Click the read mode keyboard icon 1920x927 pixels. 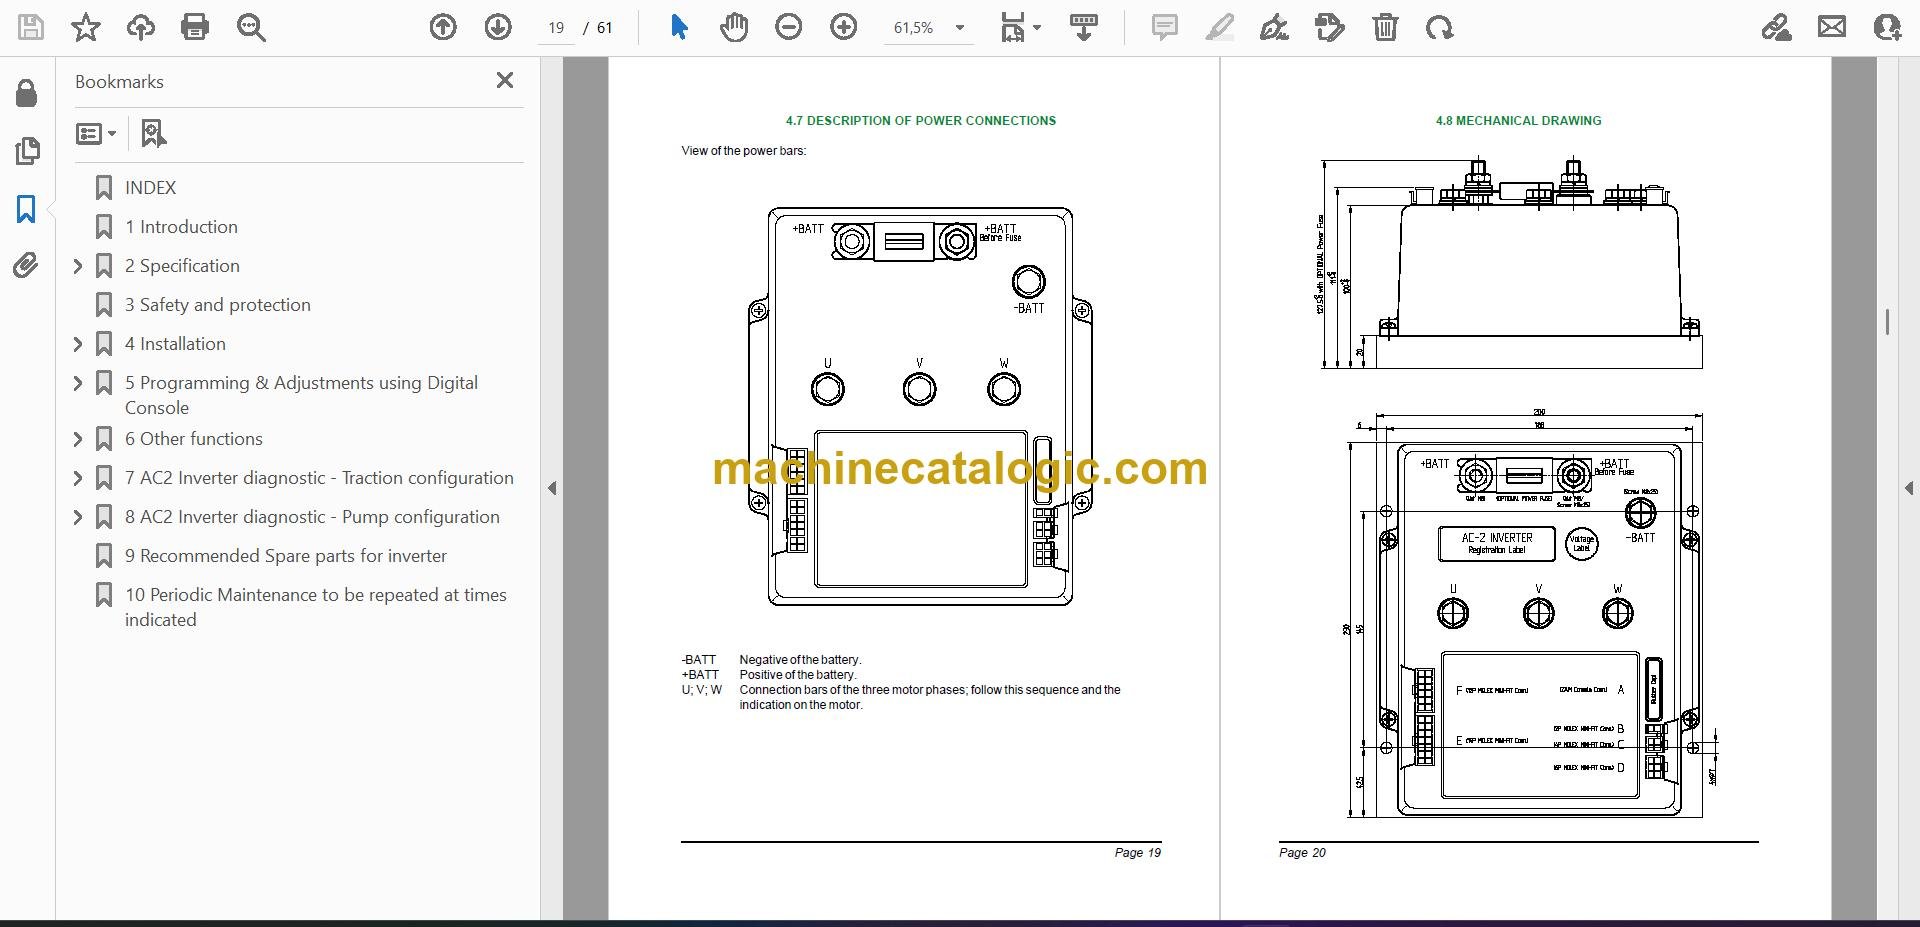pyautogui.click(x=1084, y=28)
